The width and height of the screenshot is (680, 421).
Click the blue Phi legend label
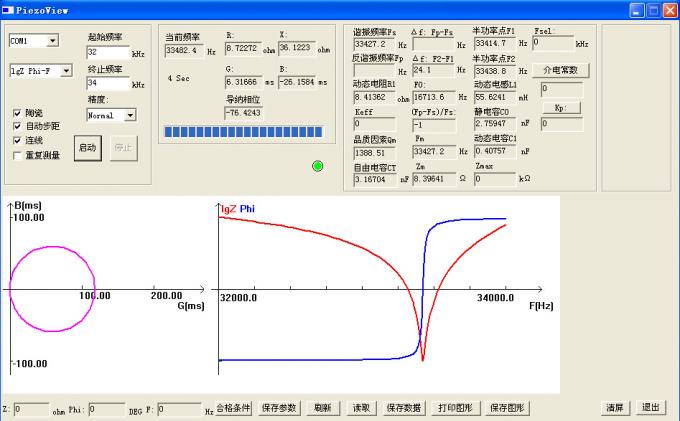pos(247,209)
